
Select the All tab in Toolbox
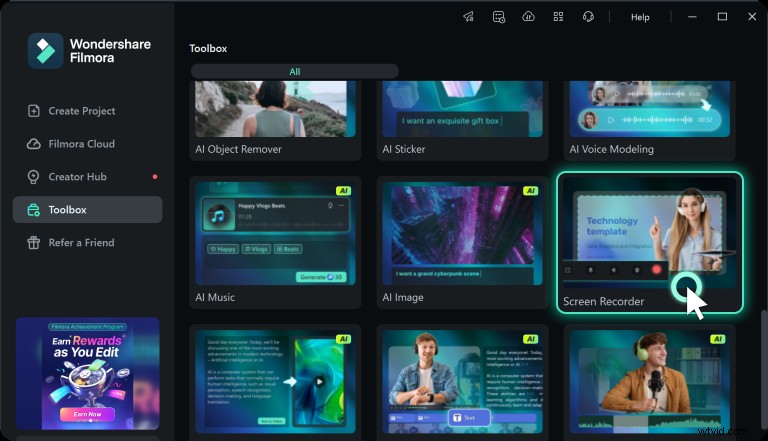[294, 72]
